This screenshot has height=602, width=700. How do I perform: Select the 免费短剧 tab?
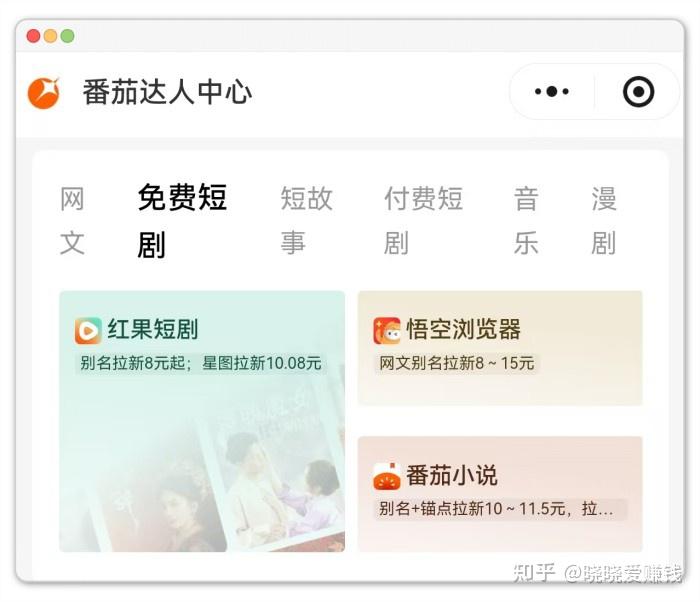pyautogui.click(x=182, y=221)
